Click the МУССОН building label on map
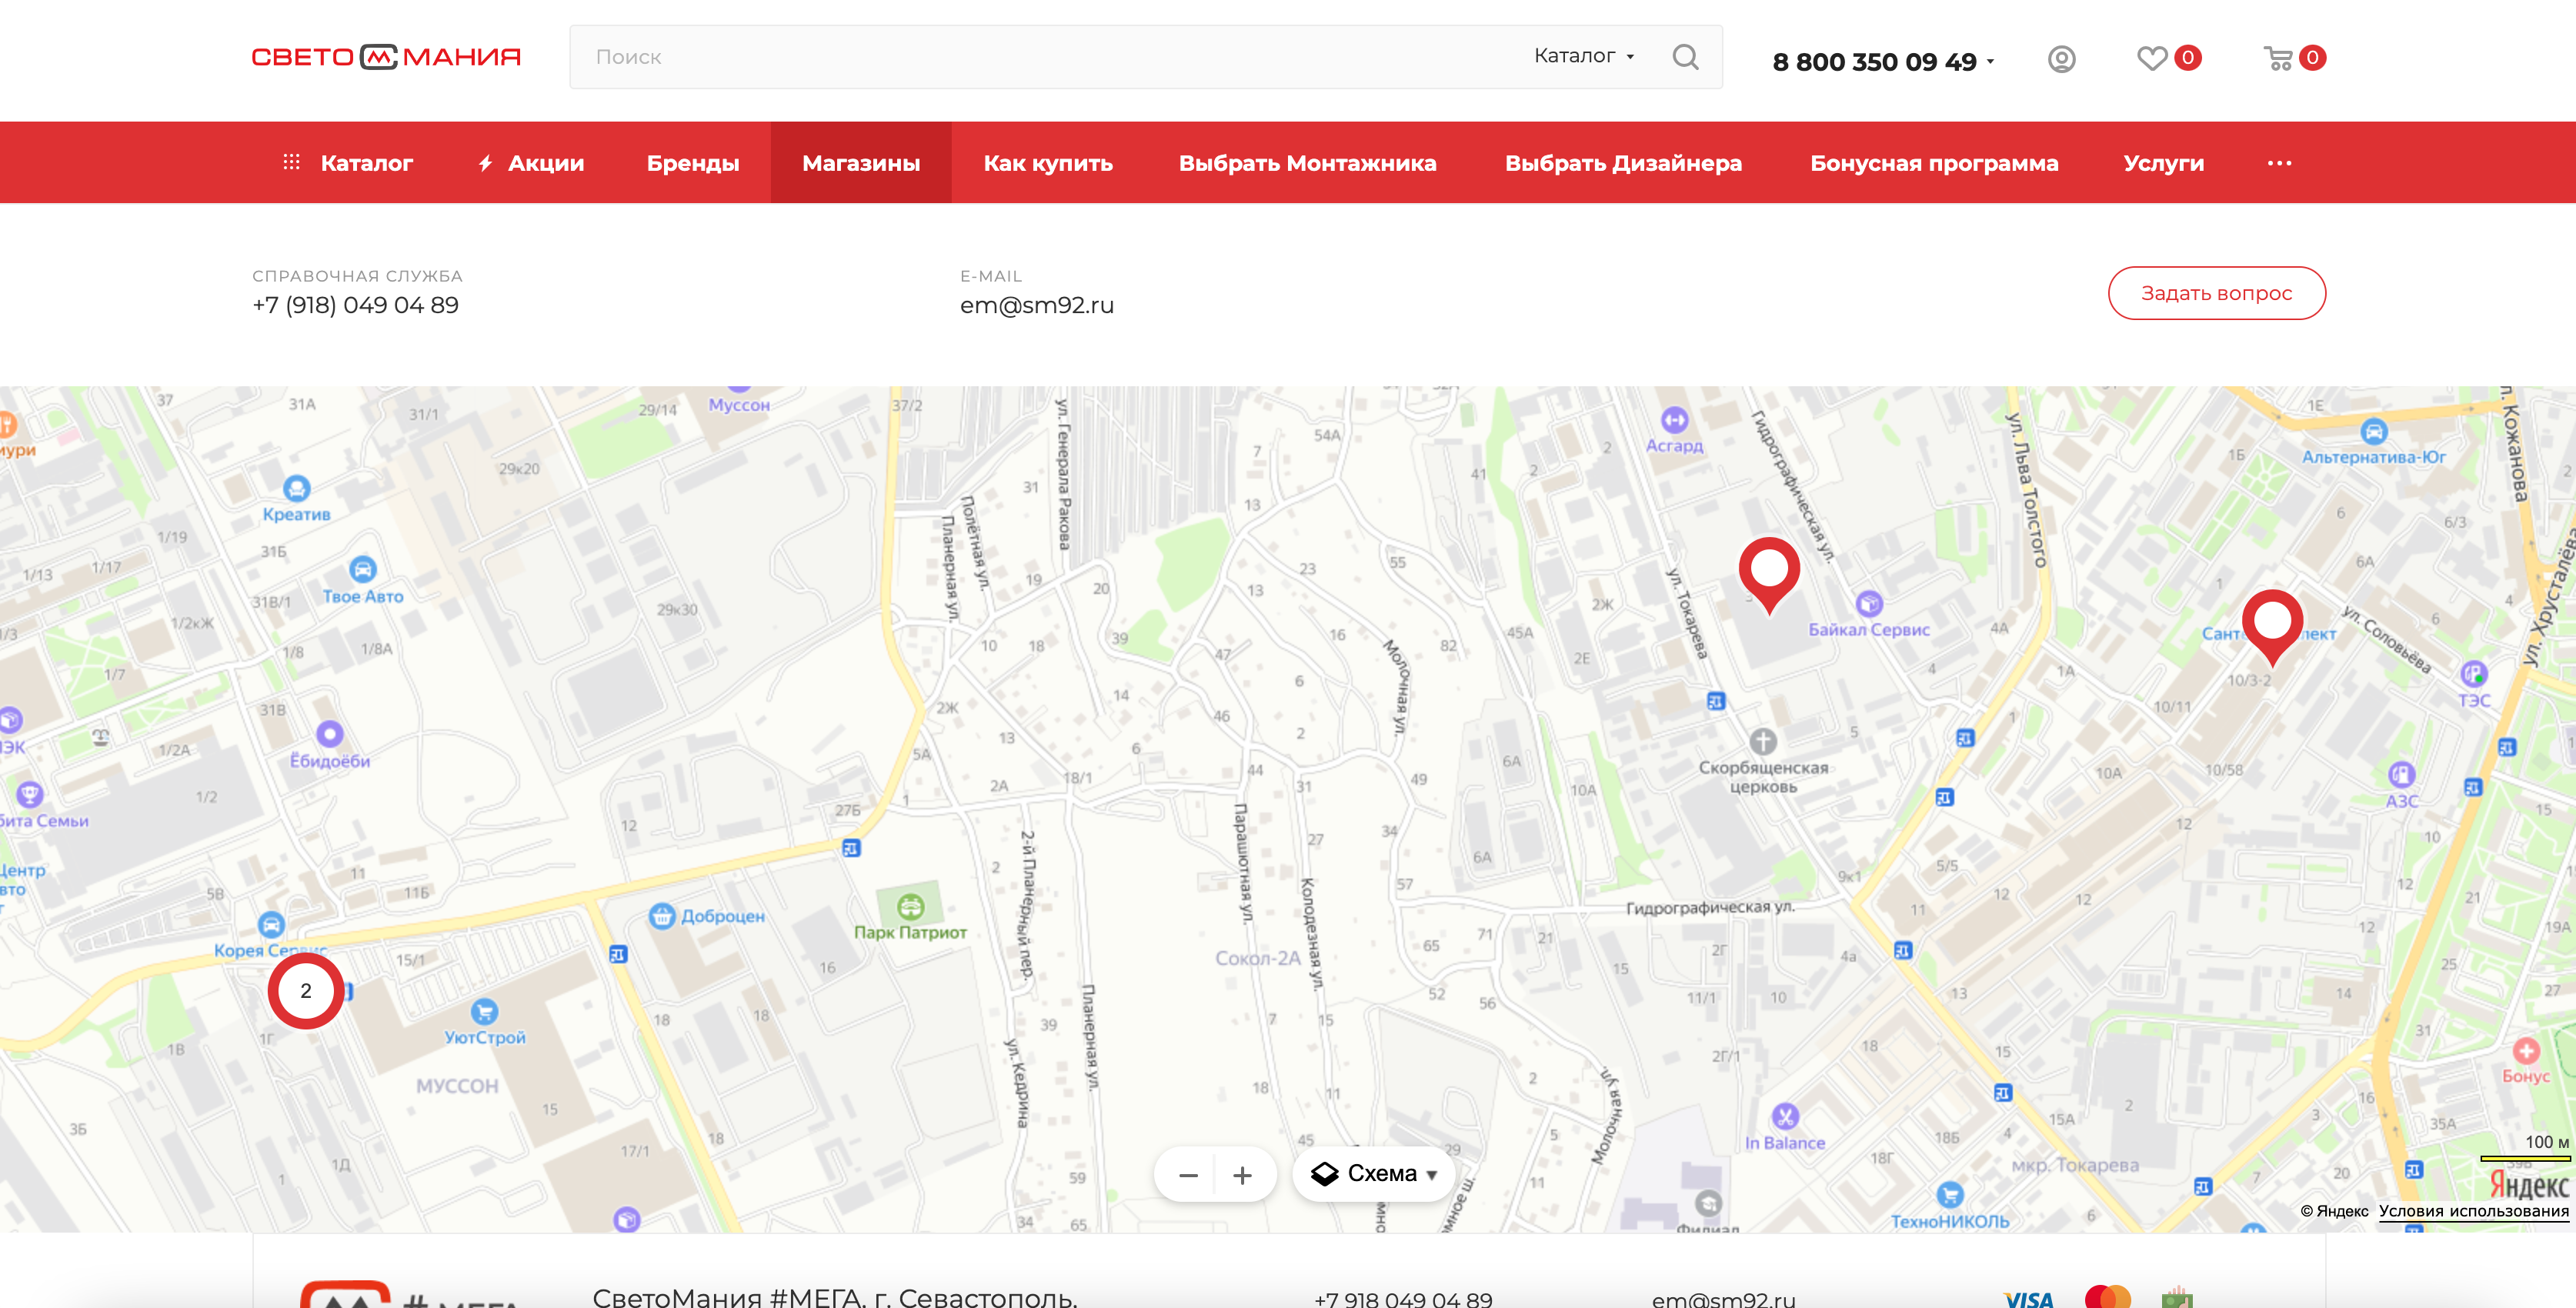The height and width of the screenshot is (1308, 2576). point(457,1086)
